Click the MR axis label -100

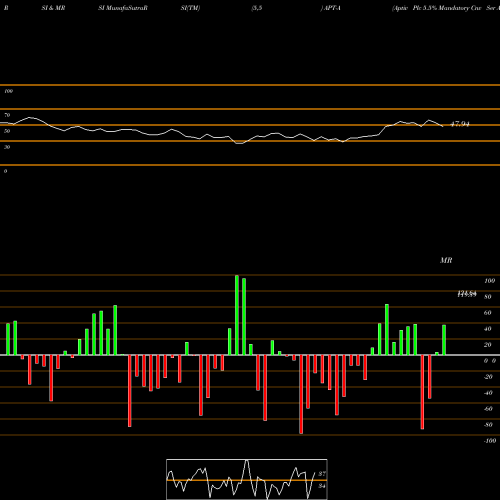[490, 441]
